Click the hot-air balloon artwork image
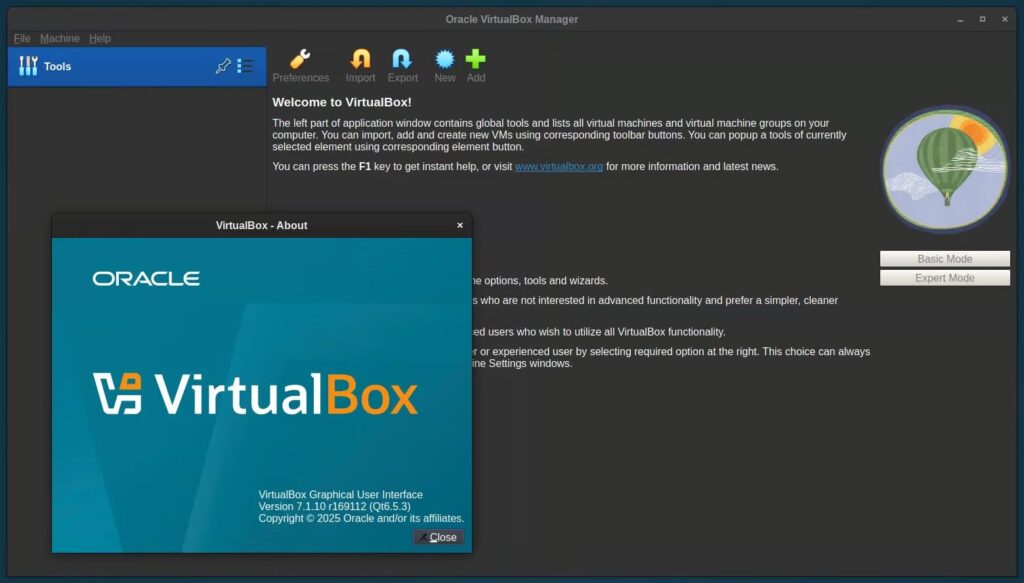Screen dimensions: 1024x583 tap(943, 168)
